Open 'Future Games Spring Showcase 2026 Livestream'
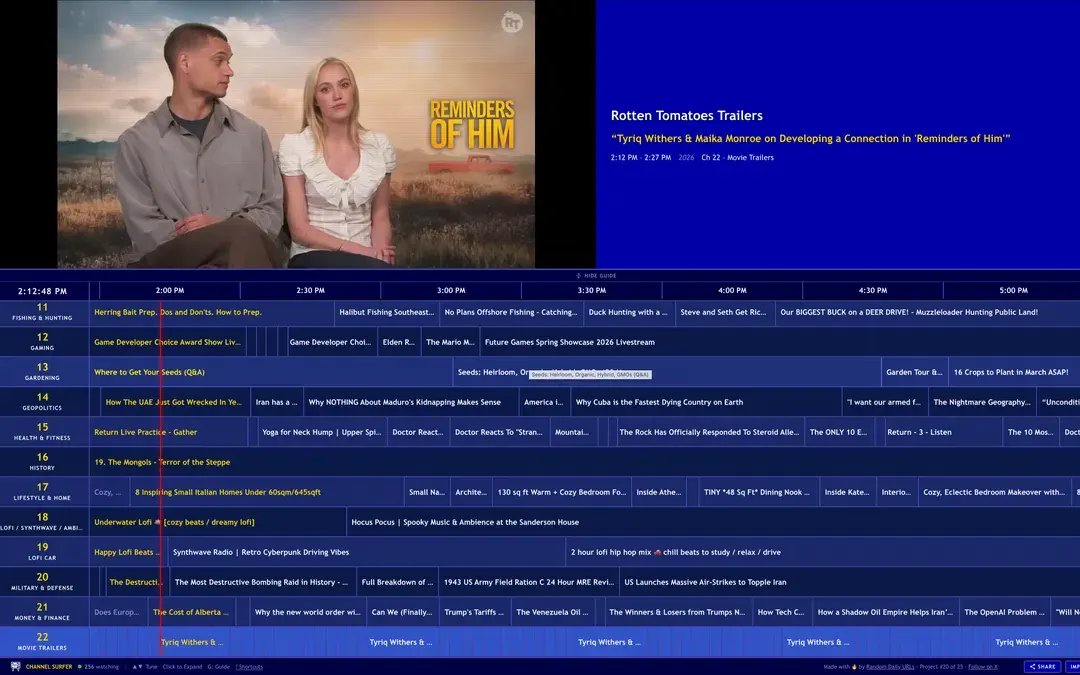This screenshot has width=1080, height=675. (x=780, y=342)
